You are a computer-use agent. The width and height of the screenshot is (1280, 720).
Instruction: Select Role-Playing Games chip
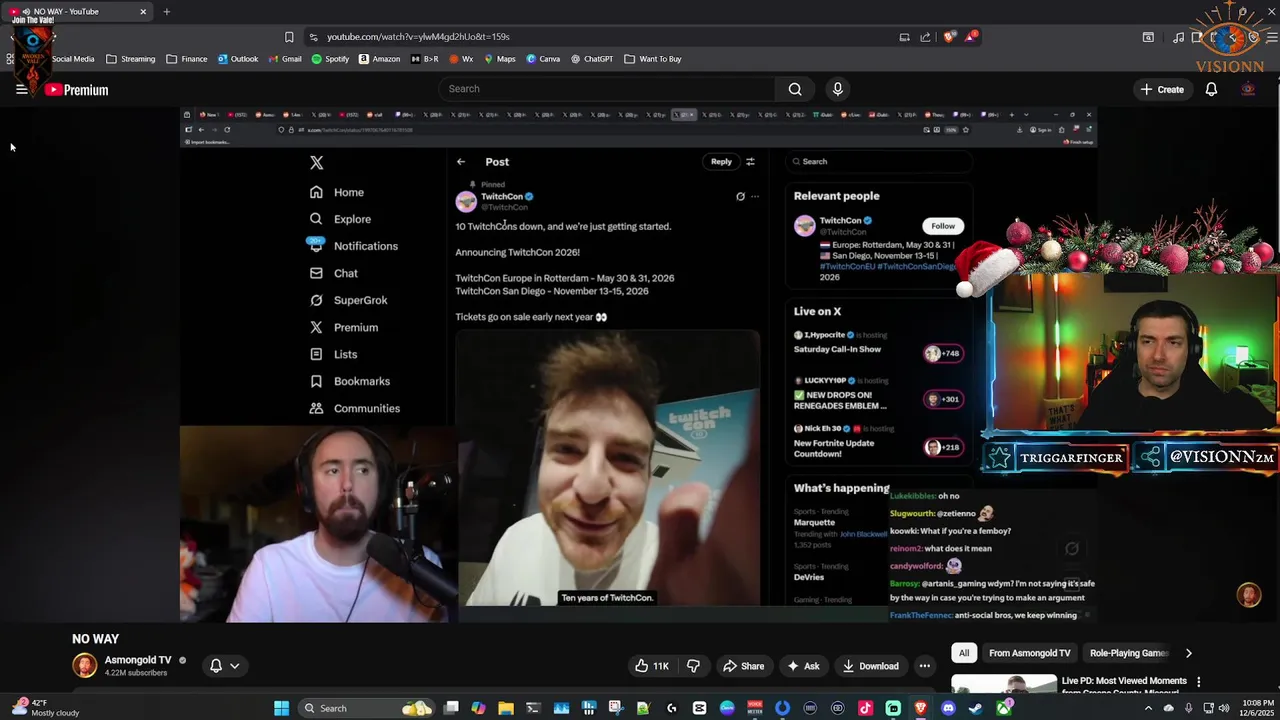[x=1129, y=653]
